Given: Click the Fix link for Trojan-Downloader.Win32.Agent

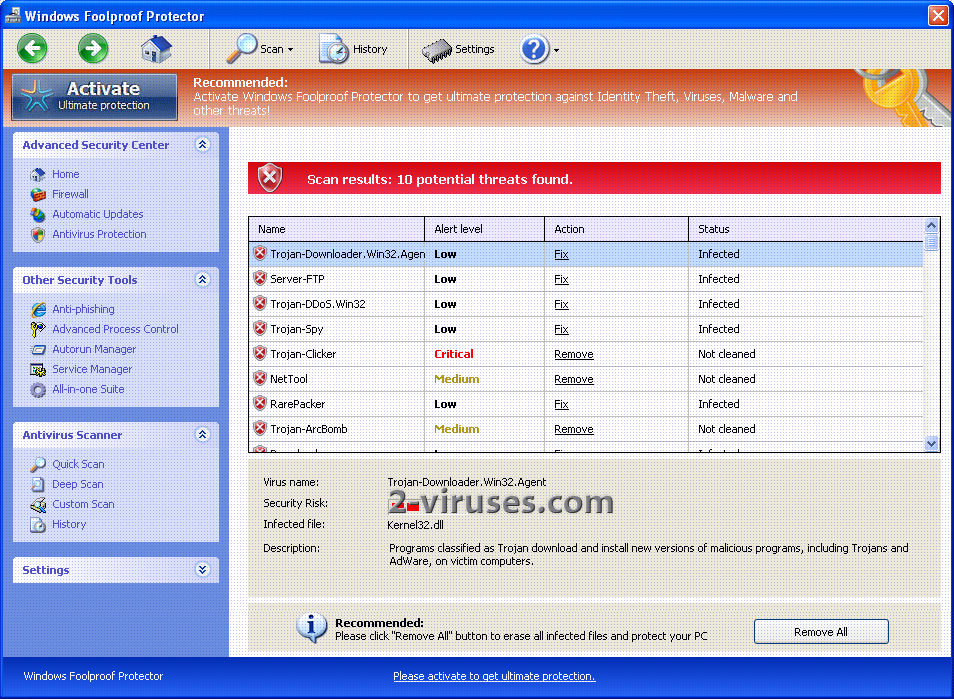Looking at the screenshot, I should coord(561,254).
